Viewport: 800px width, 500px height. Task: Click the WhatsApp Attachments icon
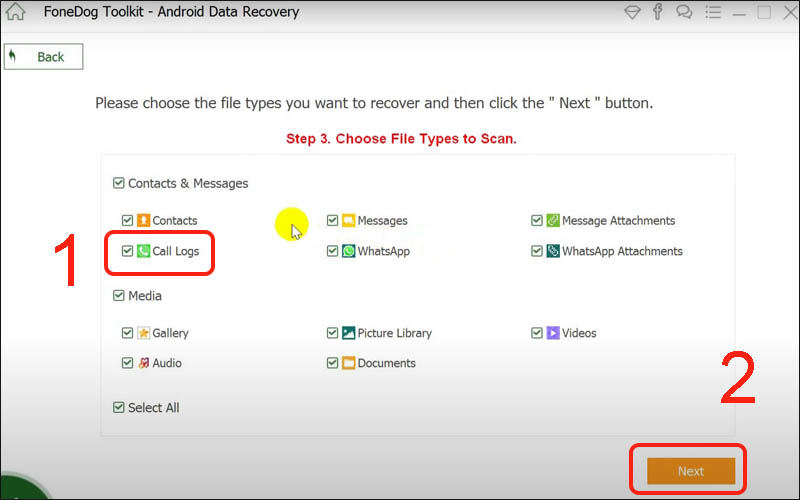click(553, 251)
